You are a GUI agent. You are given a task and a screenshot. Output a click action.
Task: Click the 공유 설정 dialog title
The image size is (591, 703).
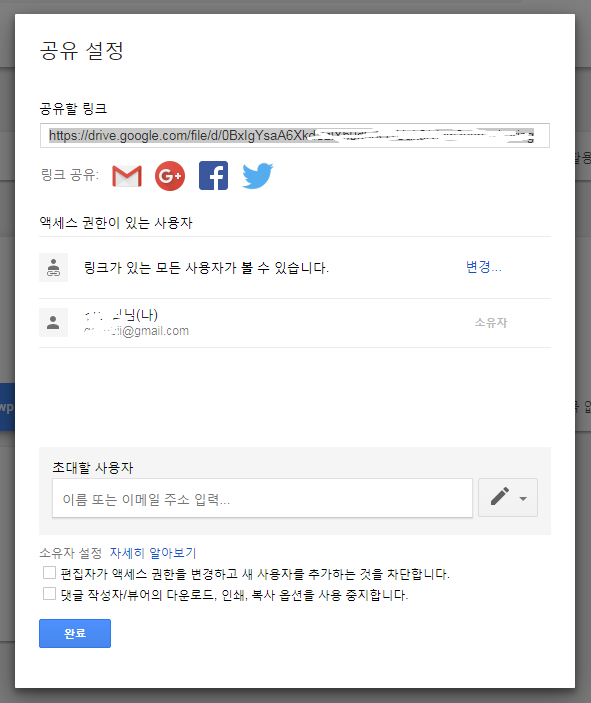pos(82,50)
